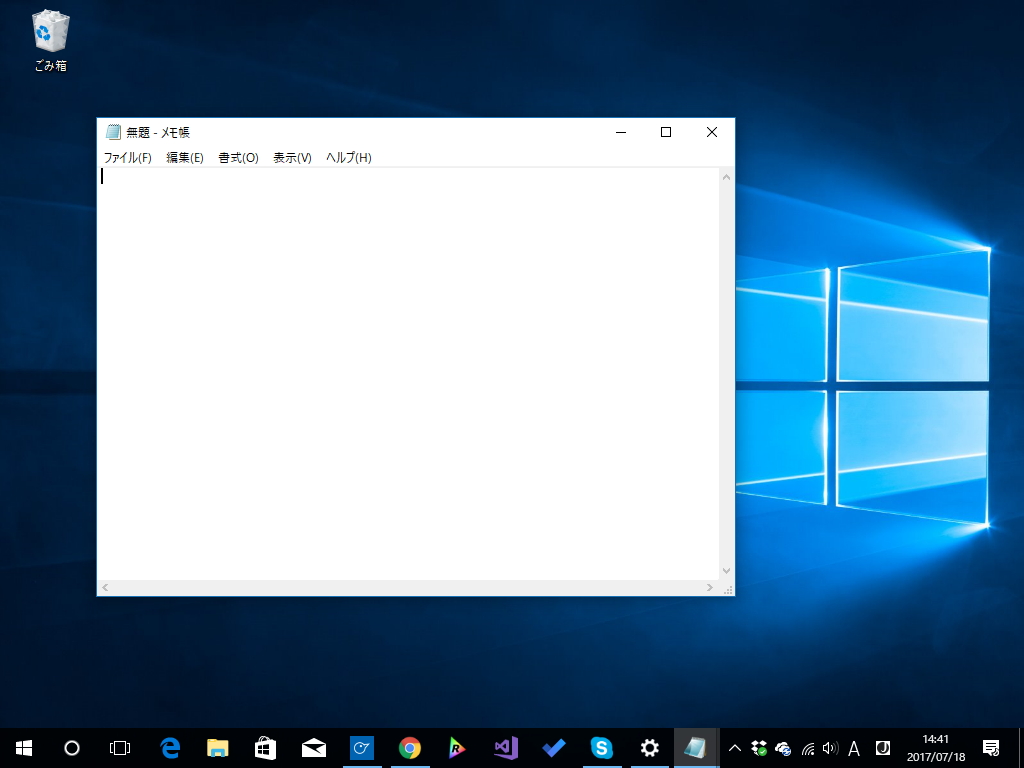Open Visual Studio from the taskbar
The height and width of the screenshot is (768, 1024).
pyautogui.click(x=505, y=748)
